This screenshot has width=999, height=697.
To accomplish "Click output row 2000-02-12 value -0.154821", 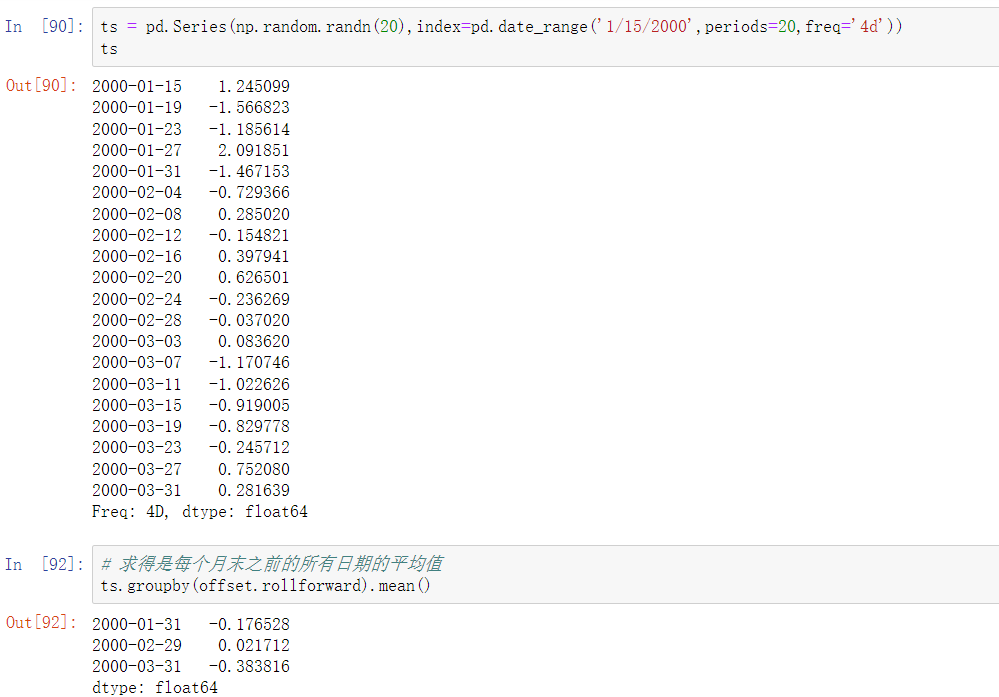I will (191, 235).
